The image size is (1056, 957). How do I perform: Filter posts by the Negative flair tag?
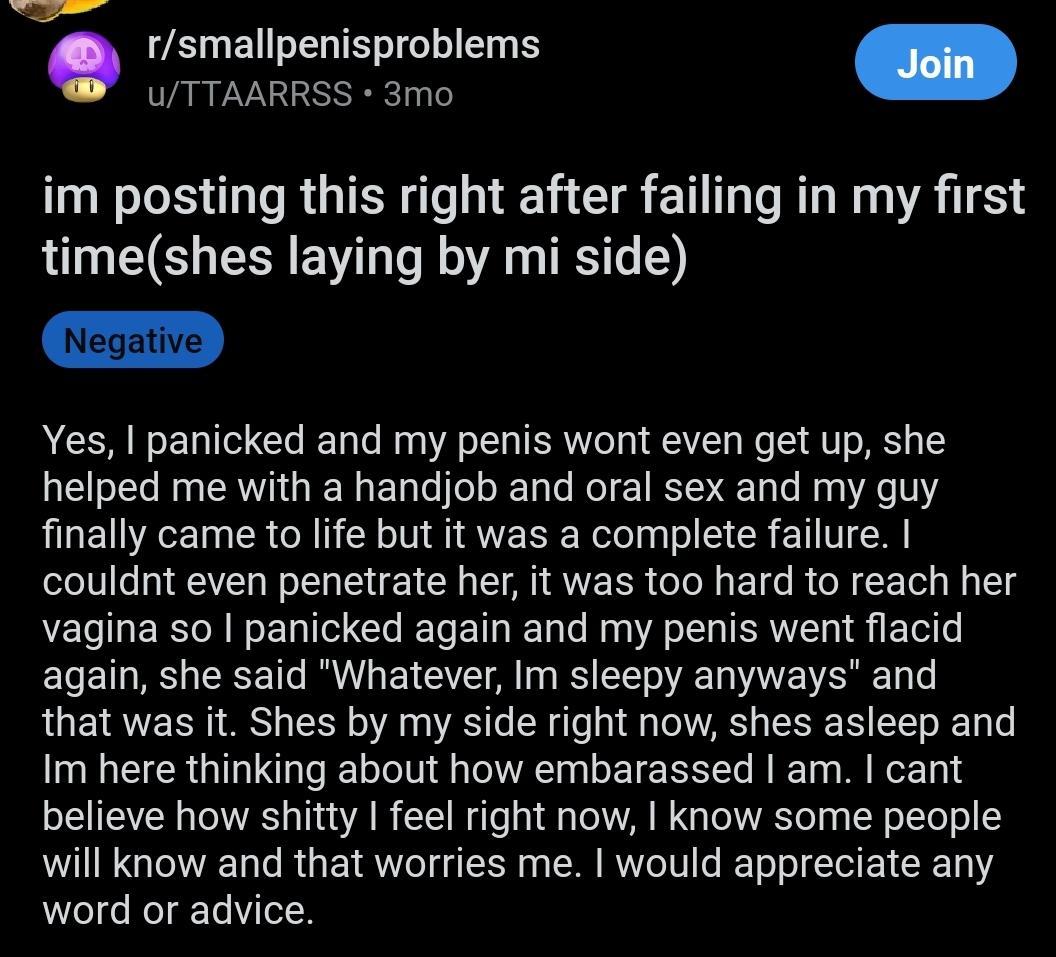pos(132,341)
